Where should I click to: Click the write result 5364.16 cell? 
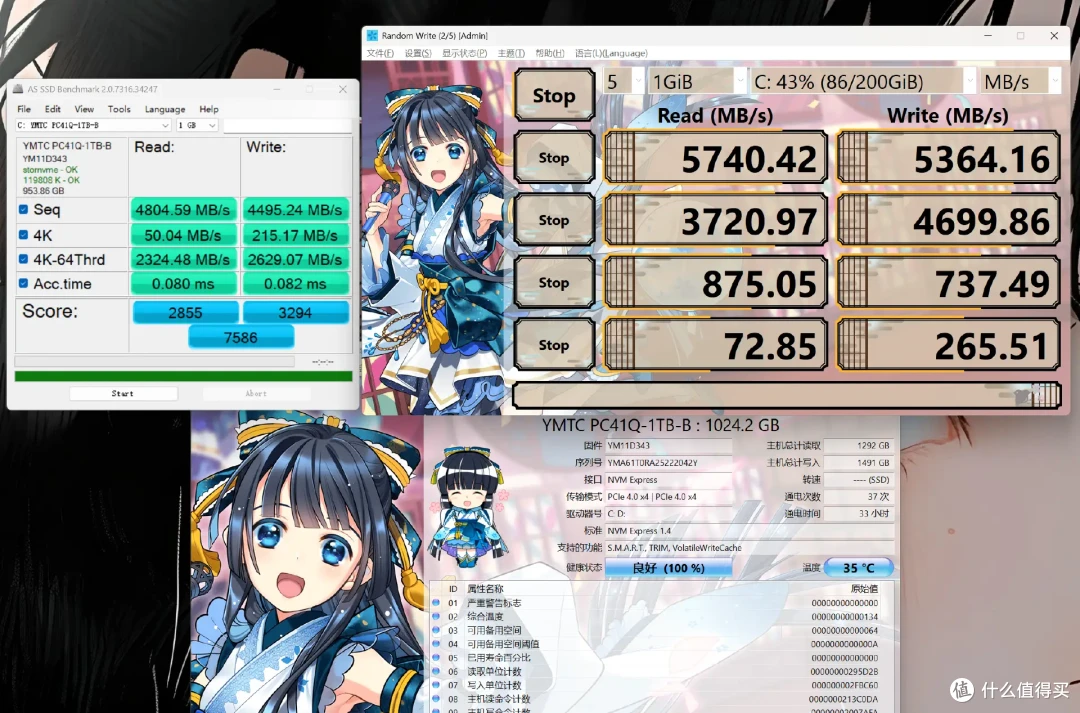pos(948,158)
